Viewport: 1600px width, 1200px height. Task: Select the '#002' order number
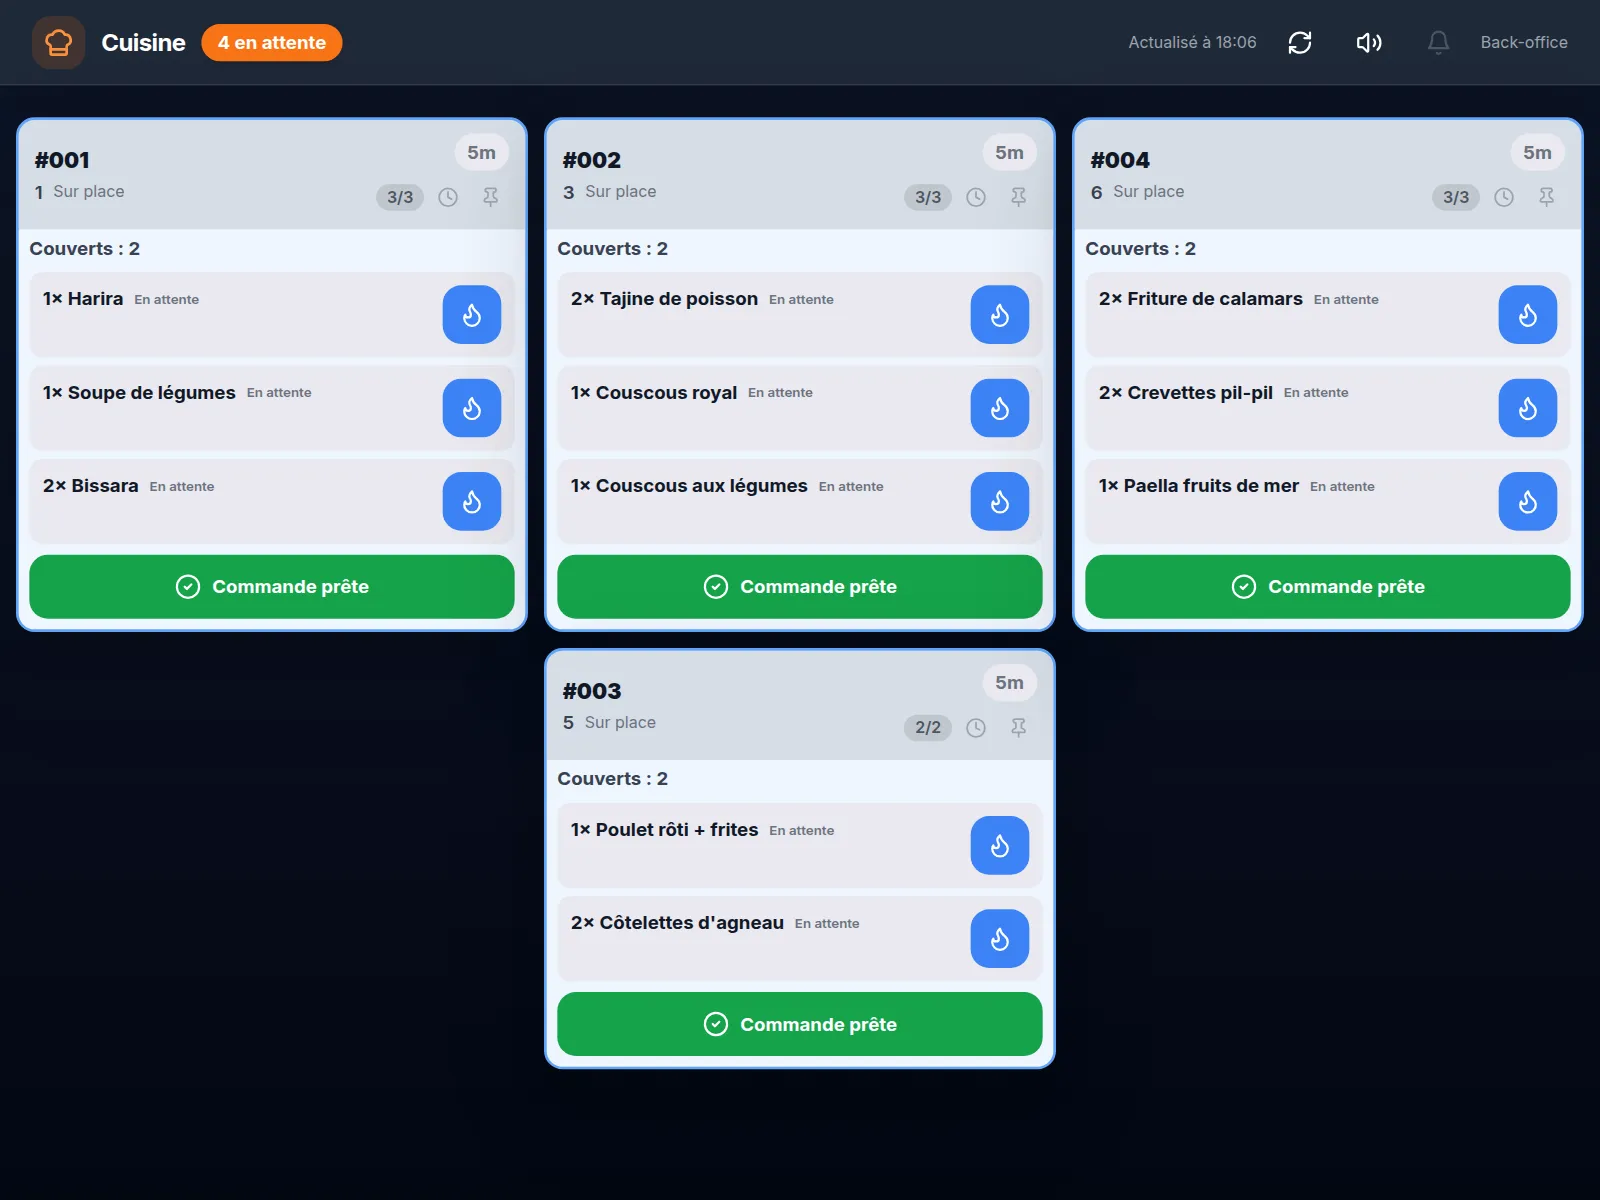592,160
